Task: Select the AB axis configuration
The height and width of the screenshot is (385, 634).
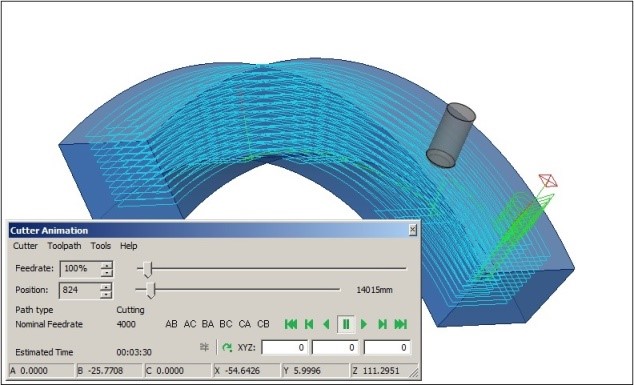Action: (171, 324)
